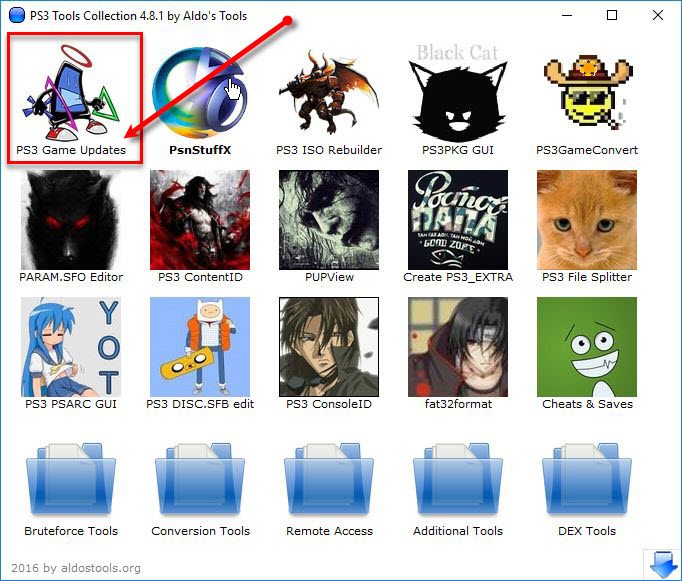Open the DEX Tools folder
Image resolution: width=682 pixels, height=581 pixels.
pos(587,478)
